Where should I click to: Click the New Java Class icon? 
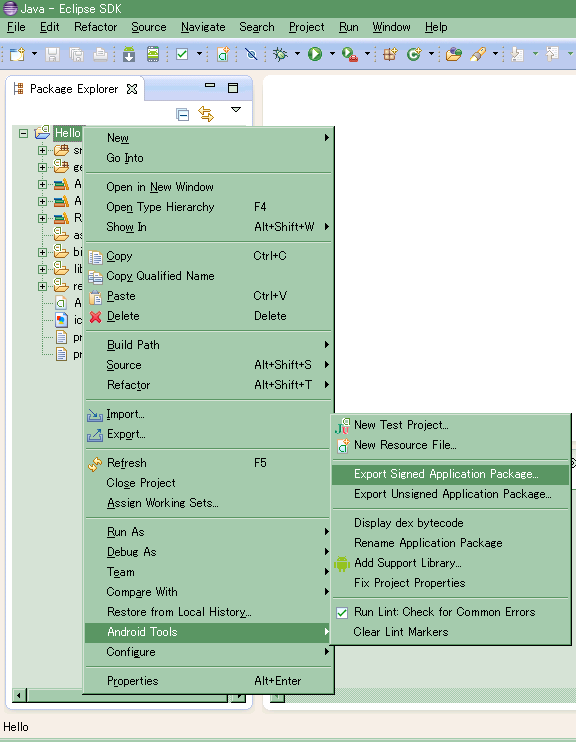pos(414,54)
